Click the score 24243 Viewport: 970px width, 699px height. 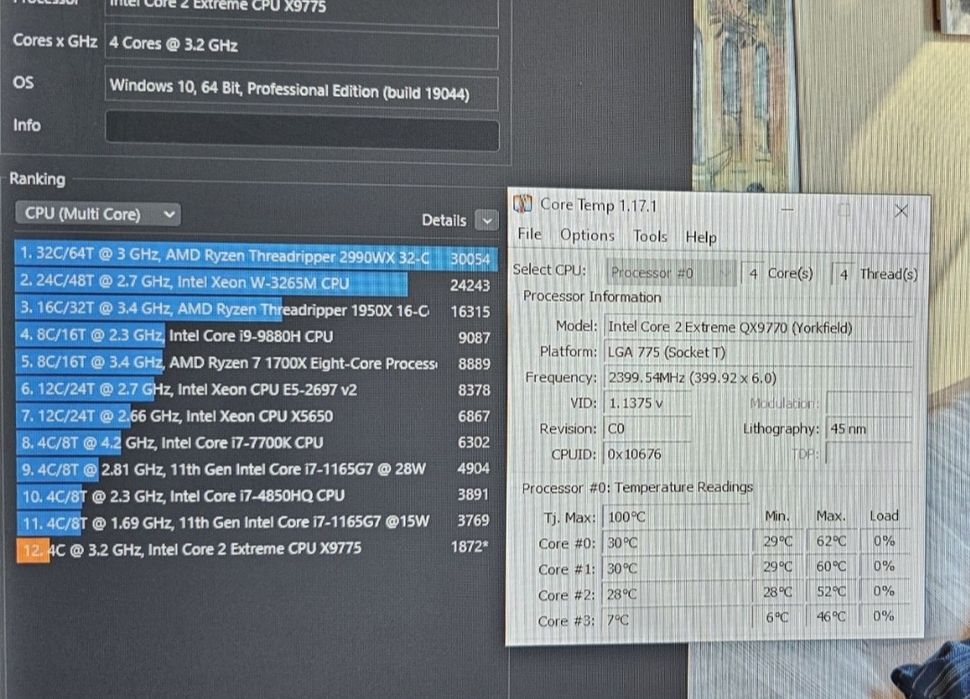pos(470,285)
